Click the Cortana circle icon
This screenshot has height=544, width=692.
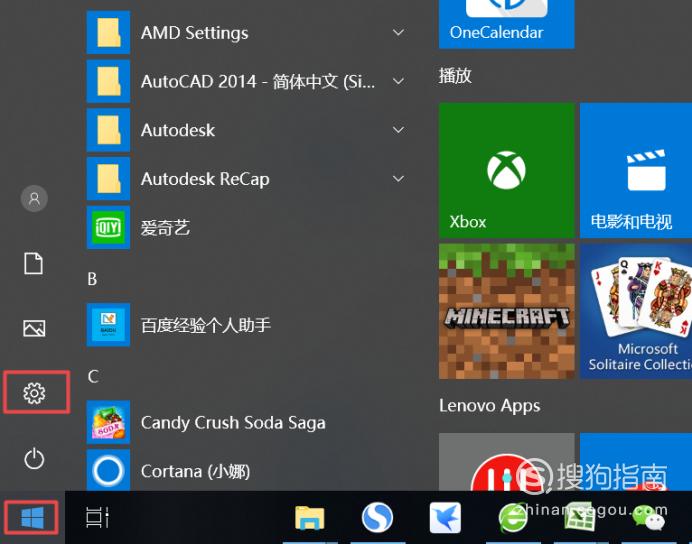coord(109,470)
